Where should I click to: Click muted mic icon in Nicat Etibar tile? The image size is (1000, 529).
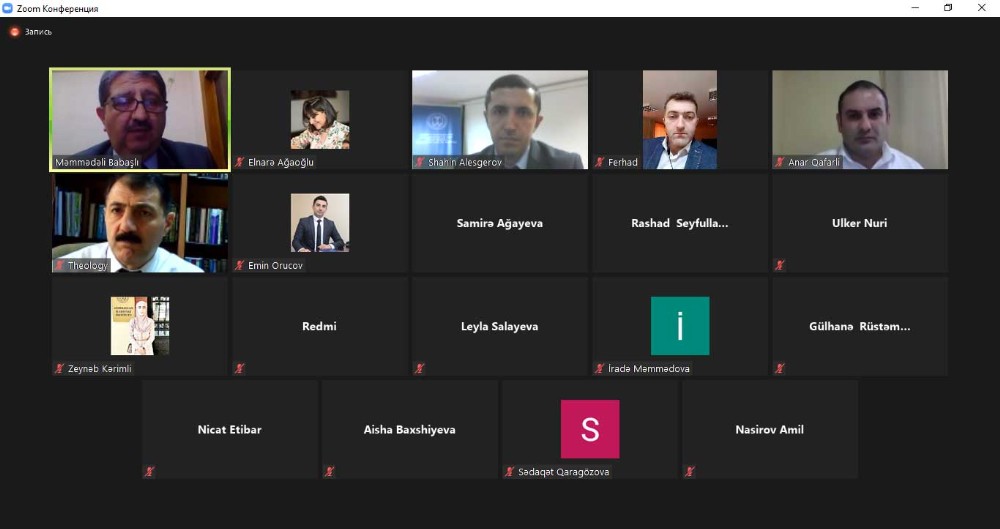point(149,472)
